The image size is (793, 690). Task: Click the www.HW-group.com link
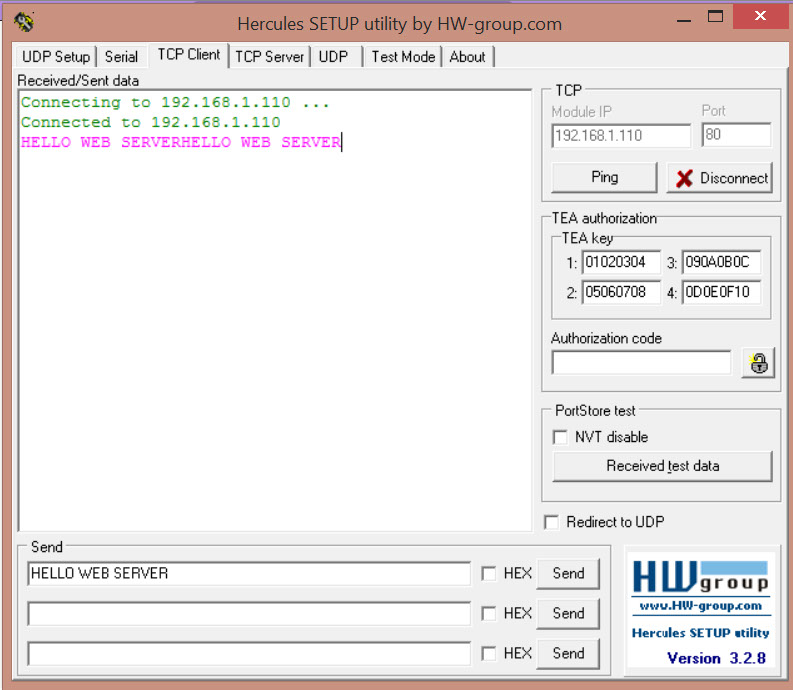click(x=700, y=606)
